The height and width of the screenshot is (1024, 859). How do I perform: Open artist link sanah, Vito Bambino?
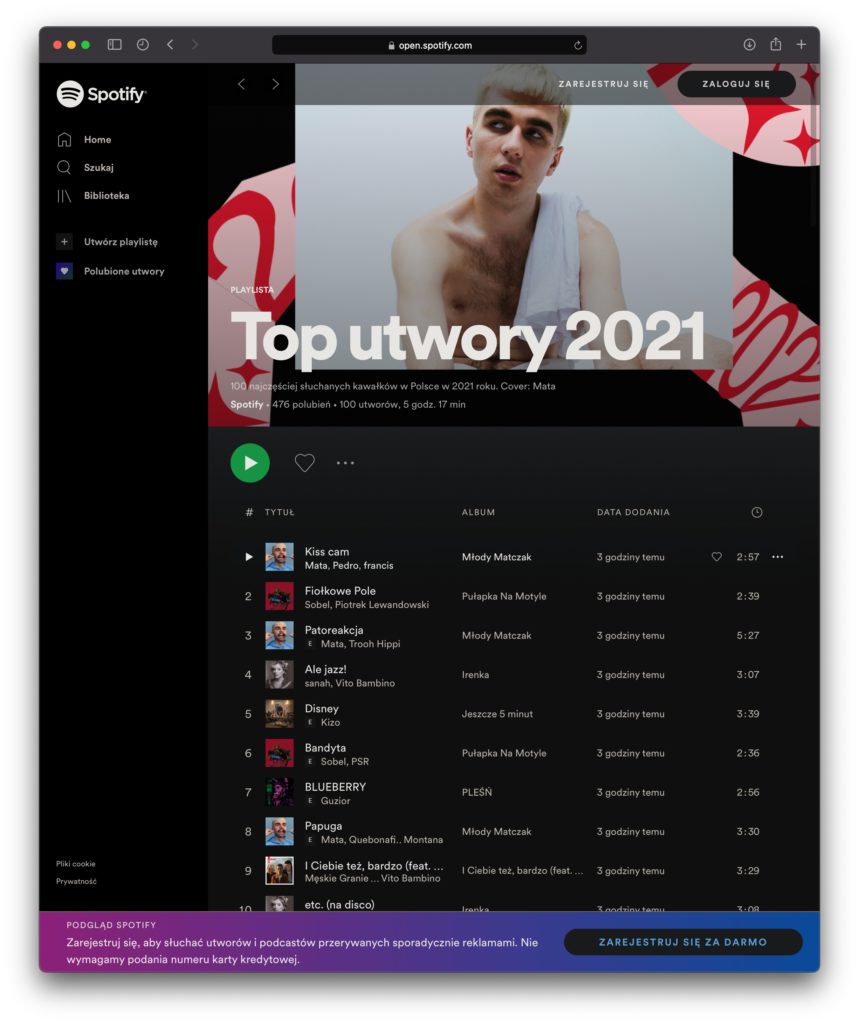349,683
